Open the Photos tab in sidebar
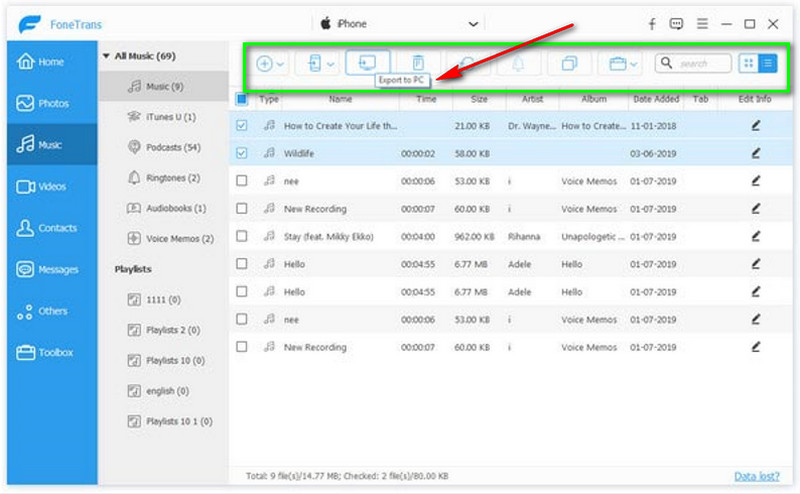The height and width of the screenshot is (494, 800). click(x=48, y=103)
